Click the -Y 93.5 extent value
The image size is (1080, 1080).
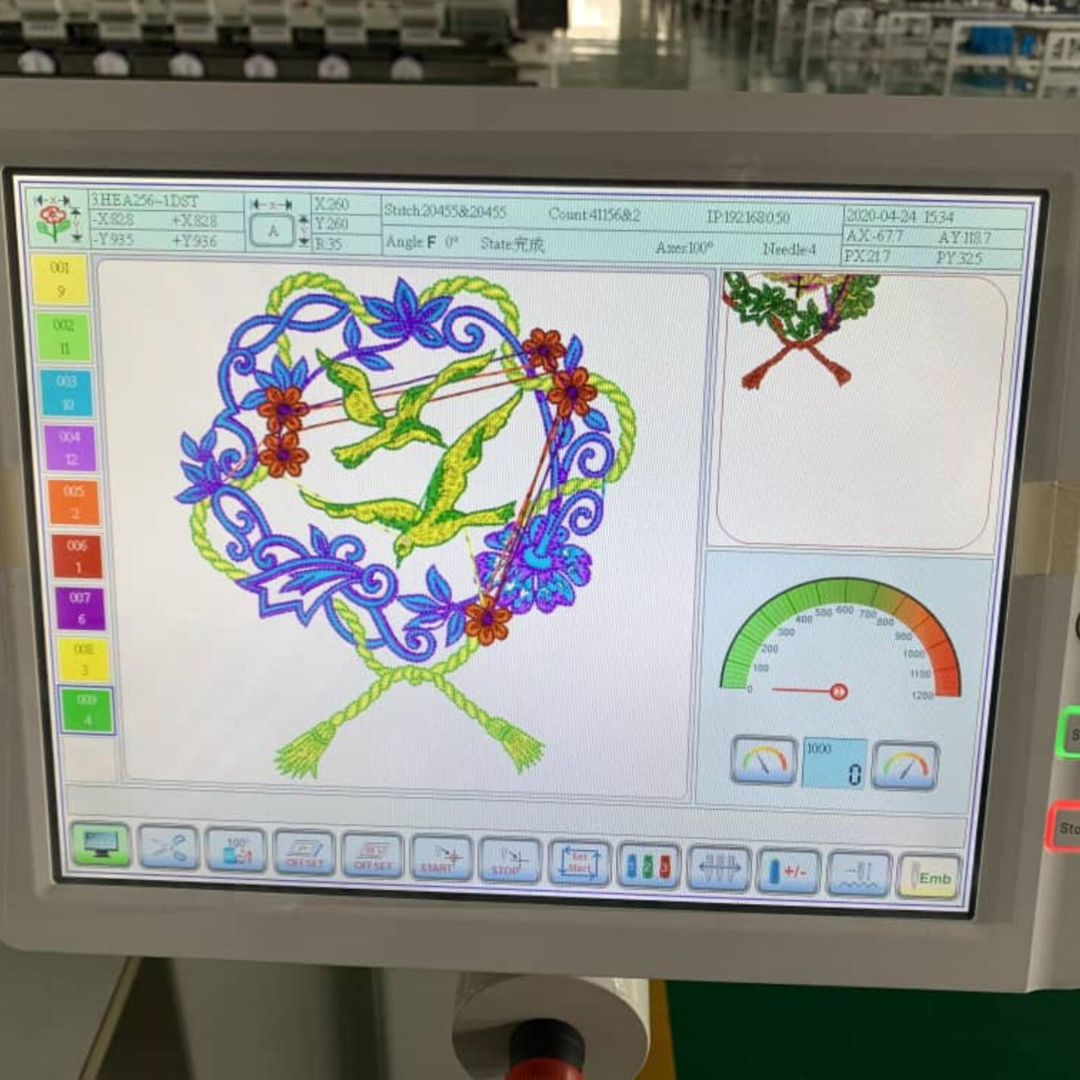tap(114, 239)
